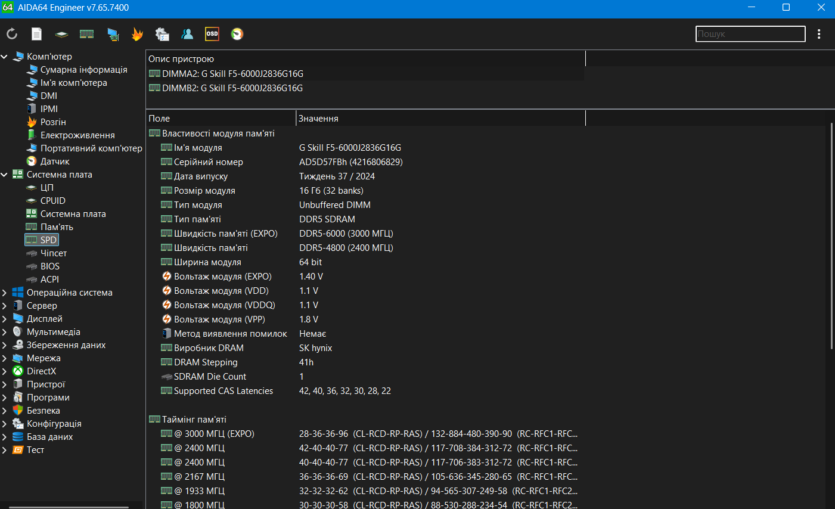Open the Report document icon
Viewport: 835px width, 509px height.
point(36,34)
